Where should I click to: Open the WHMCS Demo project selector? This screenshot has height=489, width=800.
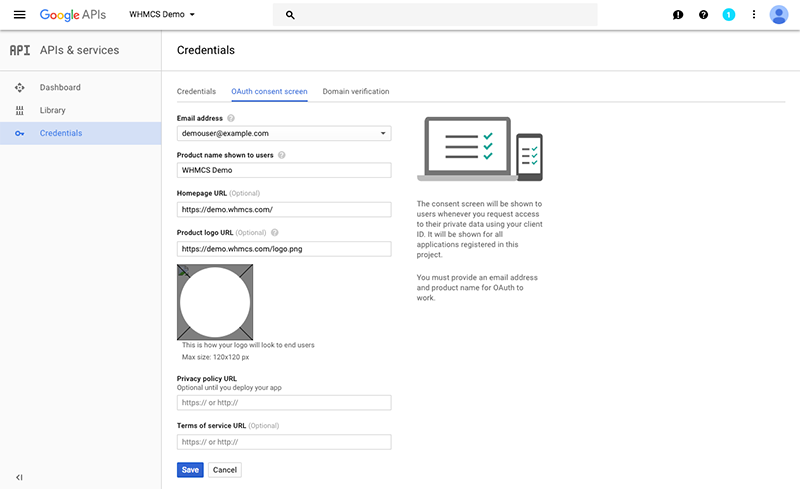[162, 15]
